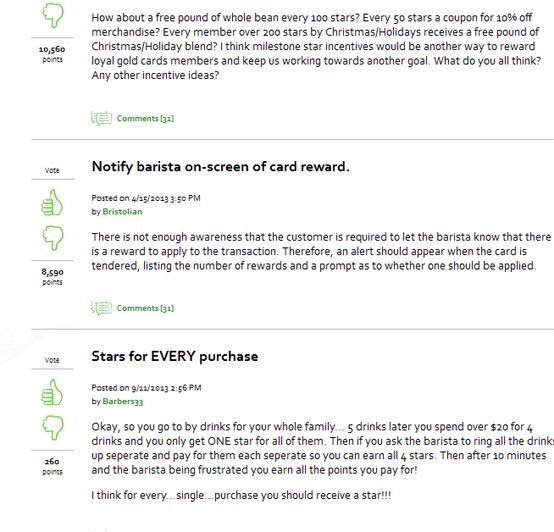Viewport: 554px width, 532px height.
Task: Thumbs down the milestone star incentives idea
Action: coord(53,15)
